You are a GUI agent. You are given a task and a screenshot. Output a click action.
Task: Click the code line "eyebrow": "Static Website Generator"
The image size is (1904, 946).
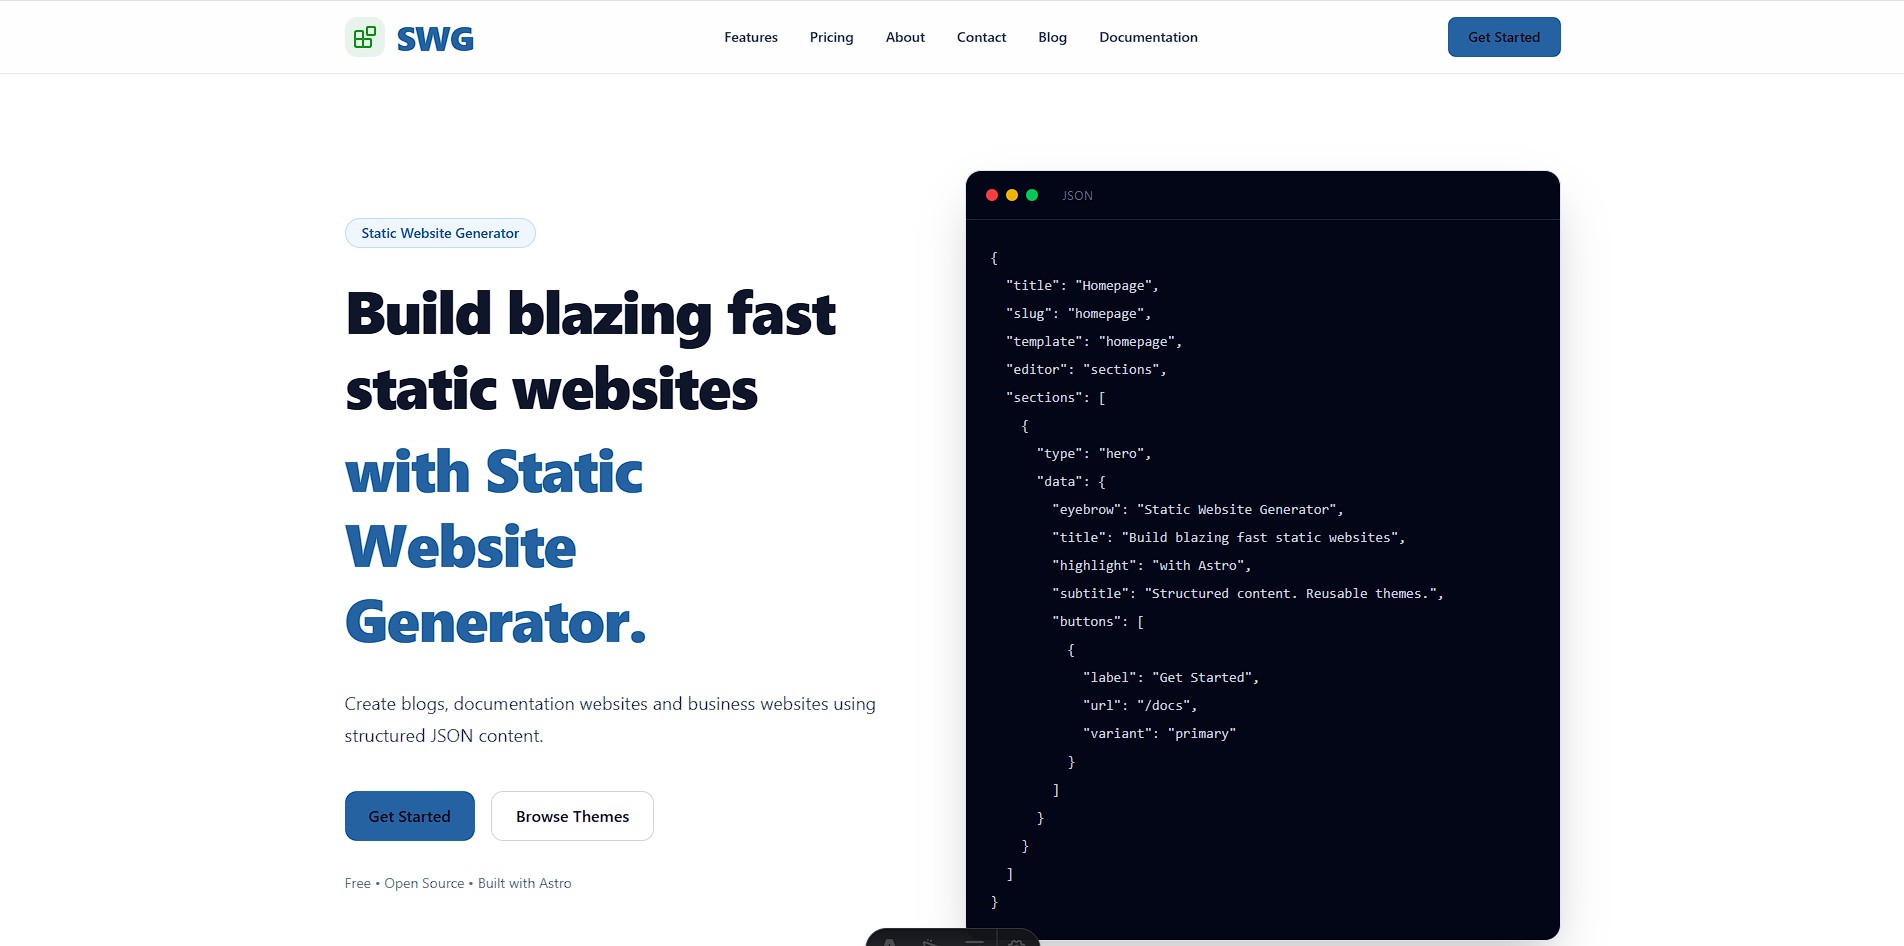(1198, 509)
